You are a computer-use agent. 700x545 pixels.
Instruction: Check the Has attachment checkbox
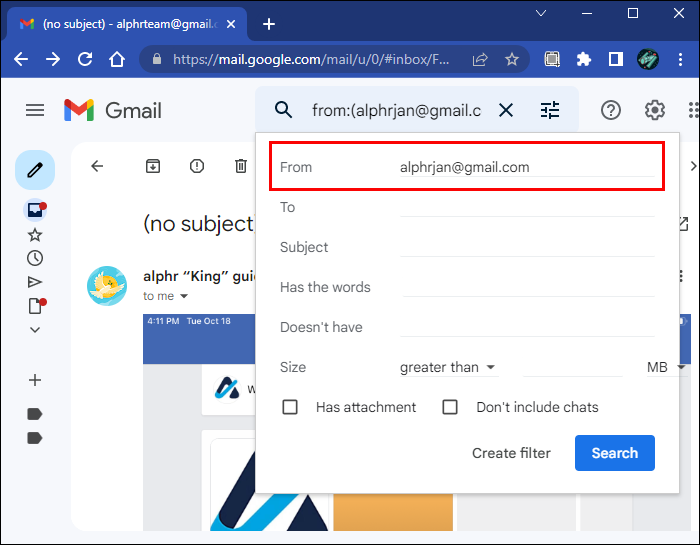[290, 407]
